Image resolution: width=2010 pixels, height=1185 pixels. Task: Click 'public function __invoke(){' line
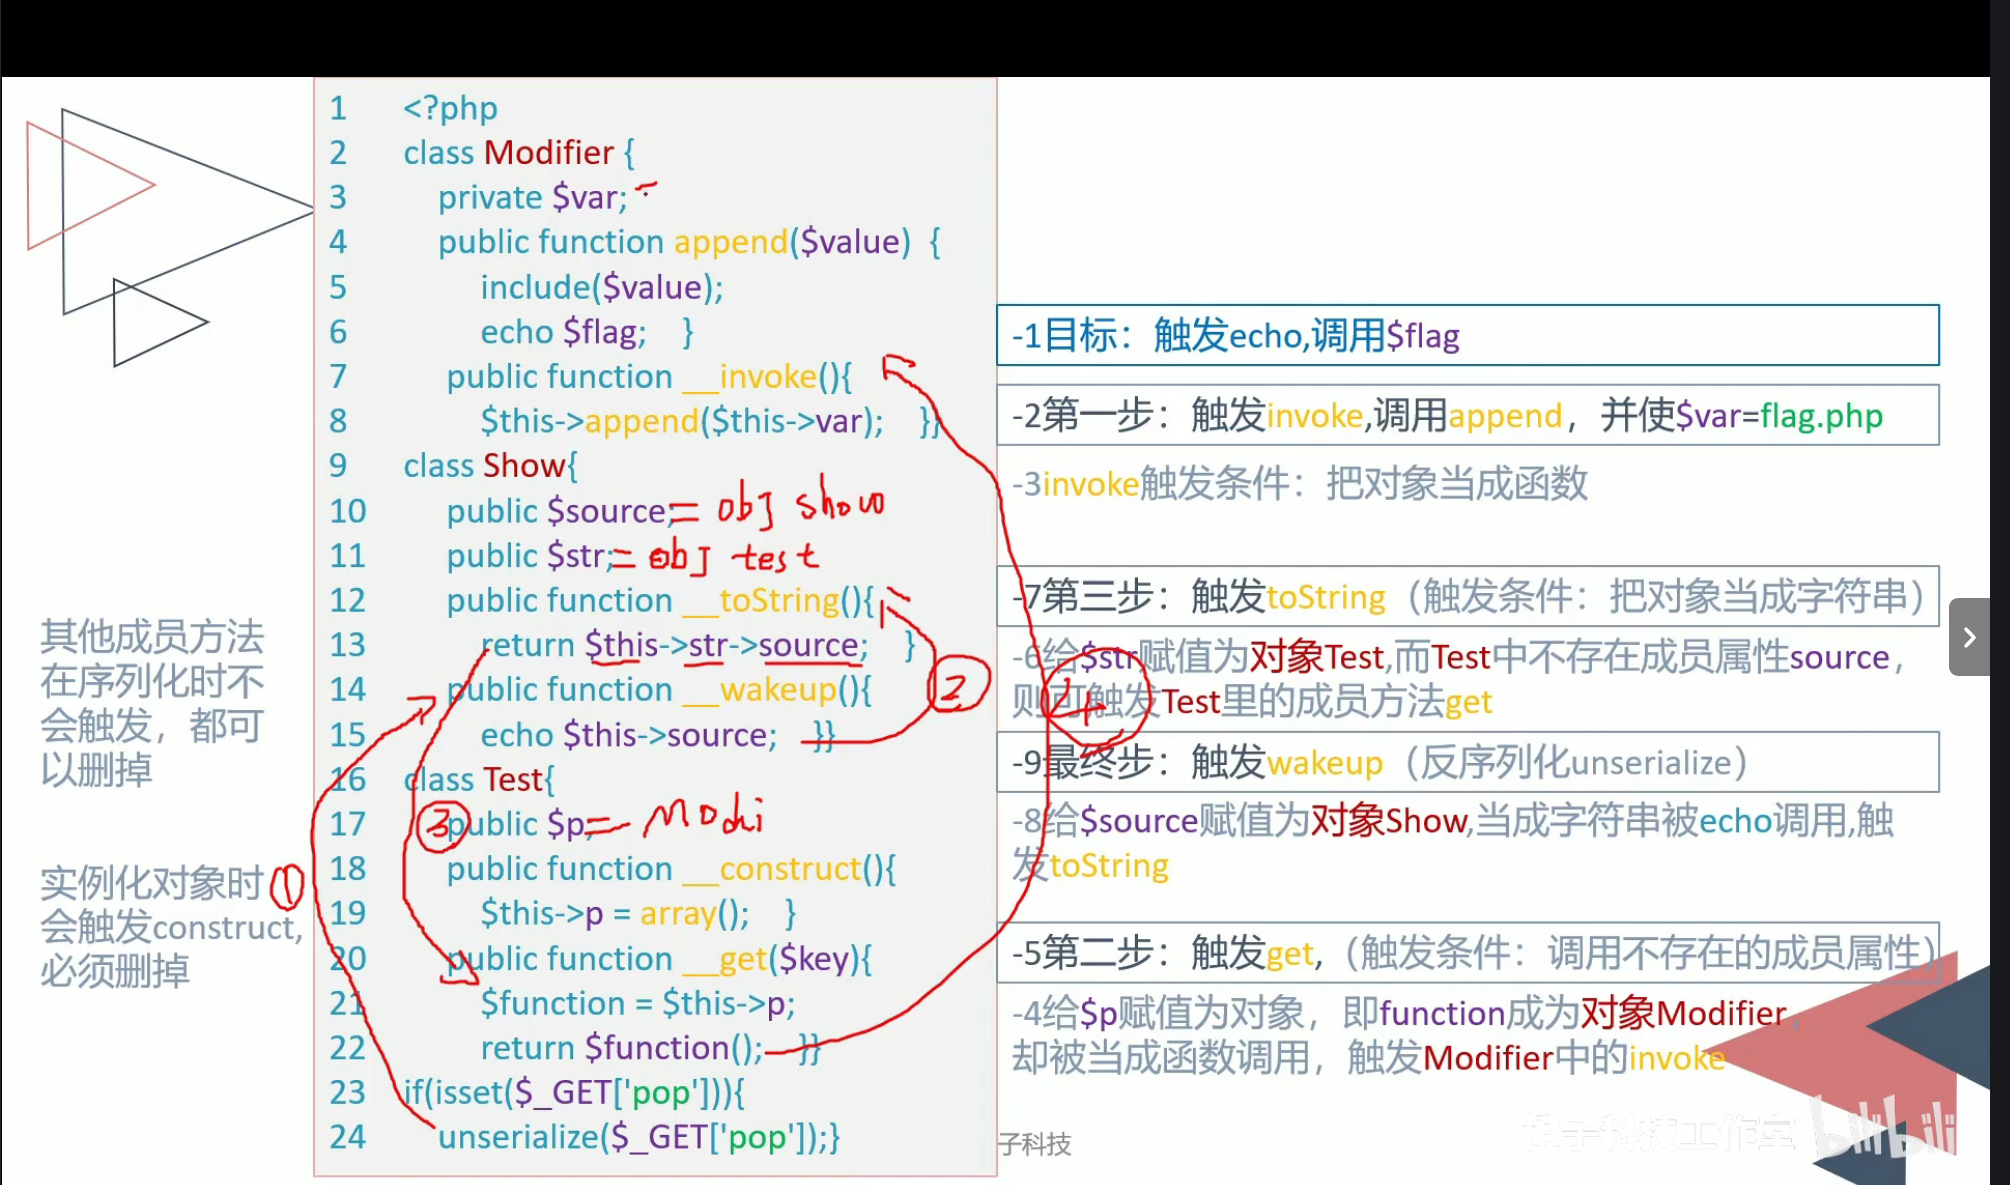pyautogui.click(x=649, y=377)
